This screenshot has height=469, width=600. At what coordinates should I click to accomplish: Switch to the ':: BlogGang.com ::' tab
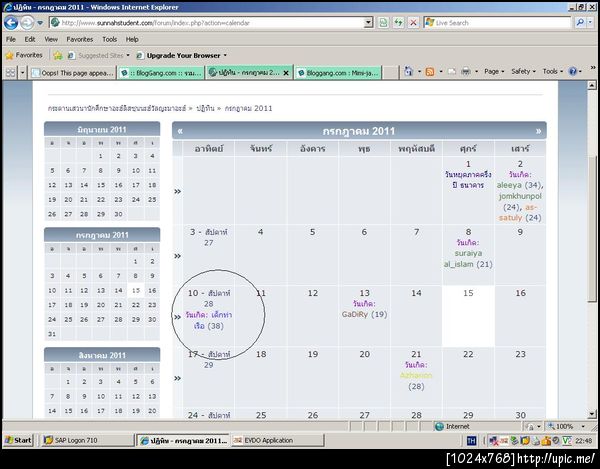[161, 72]
